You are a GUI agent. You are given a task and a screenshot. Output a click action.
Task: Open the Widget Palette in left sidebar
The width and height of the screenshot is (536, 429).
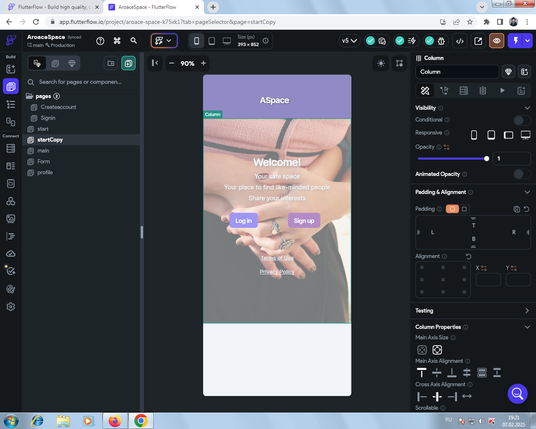[x=11, y=69]
